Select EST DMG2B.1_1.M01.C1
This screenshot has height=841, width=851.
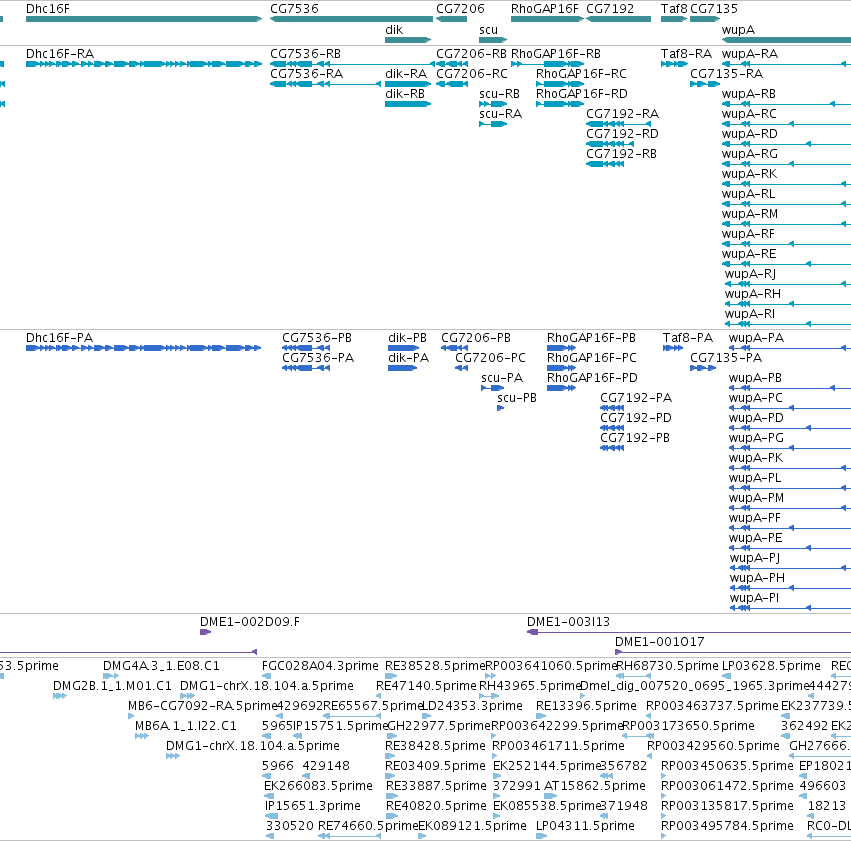(x=60, y=696)
